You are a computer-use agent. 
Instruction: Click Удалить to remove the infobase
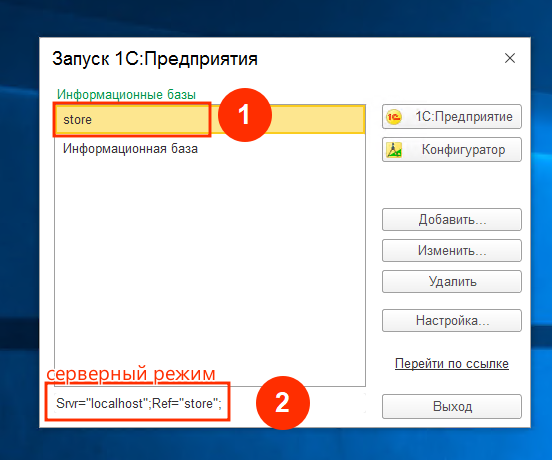[452, 282]
